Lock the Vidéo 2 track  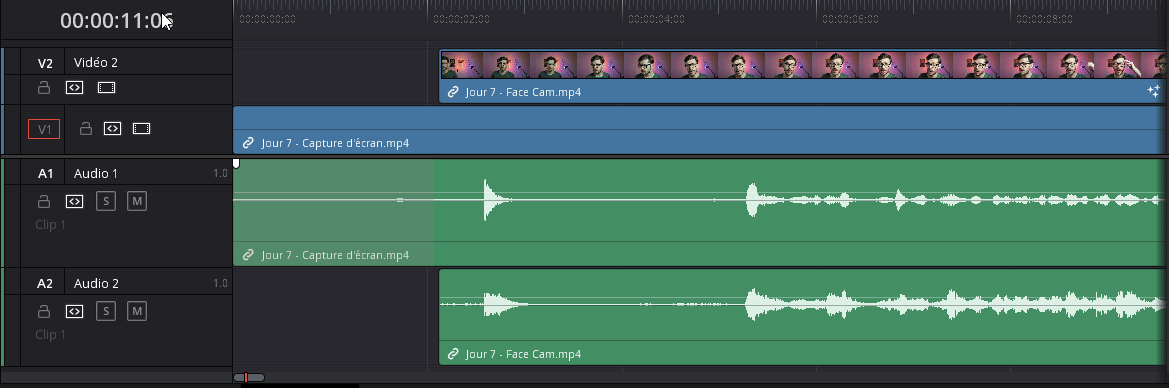coord(44,88)
